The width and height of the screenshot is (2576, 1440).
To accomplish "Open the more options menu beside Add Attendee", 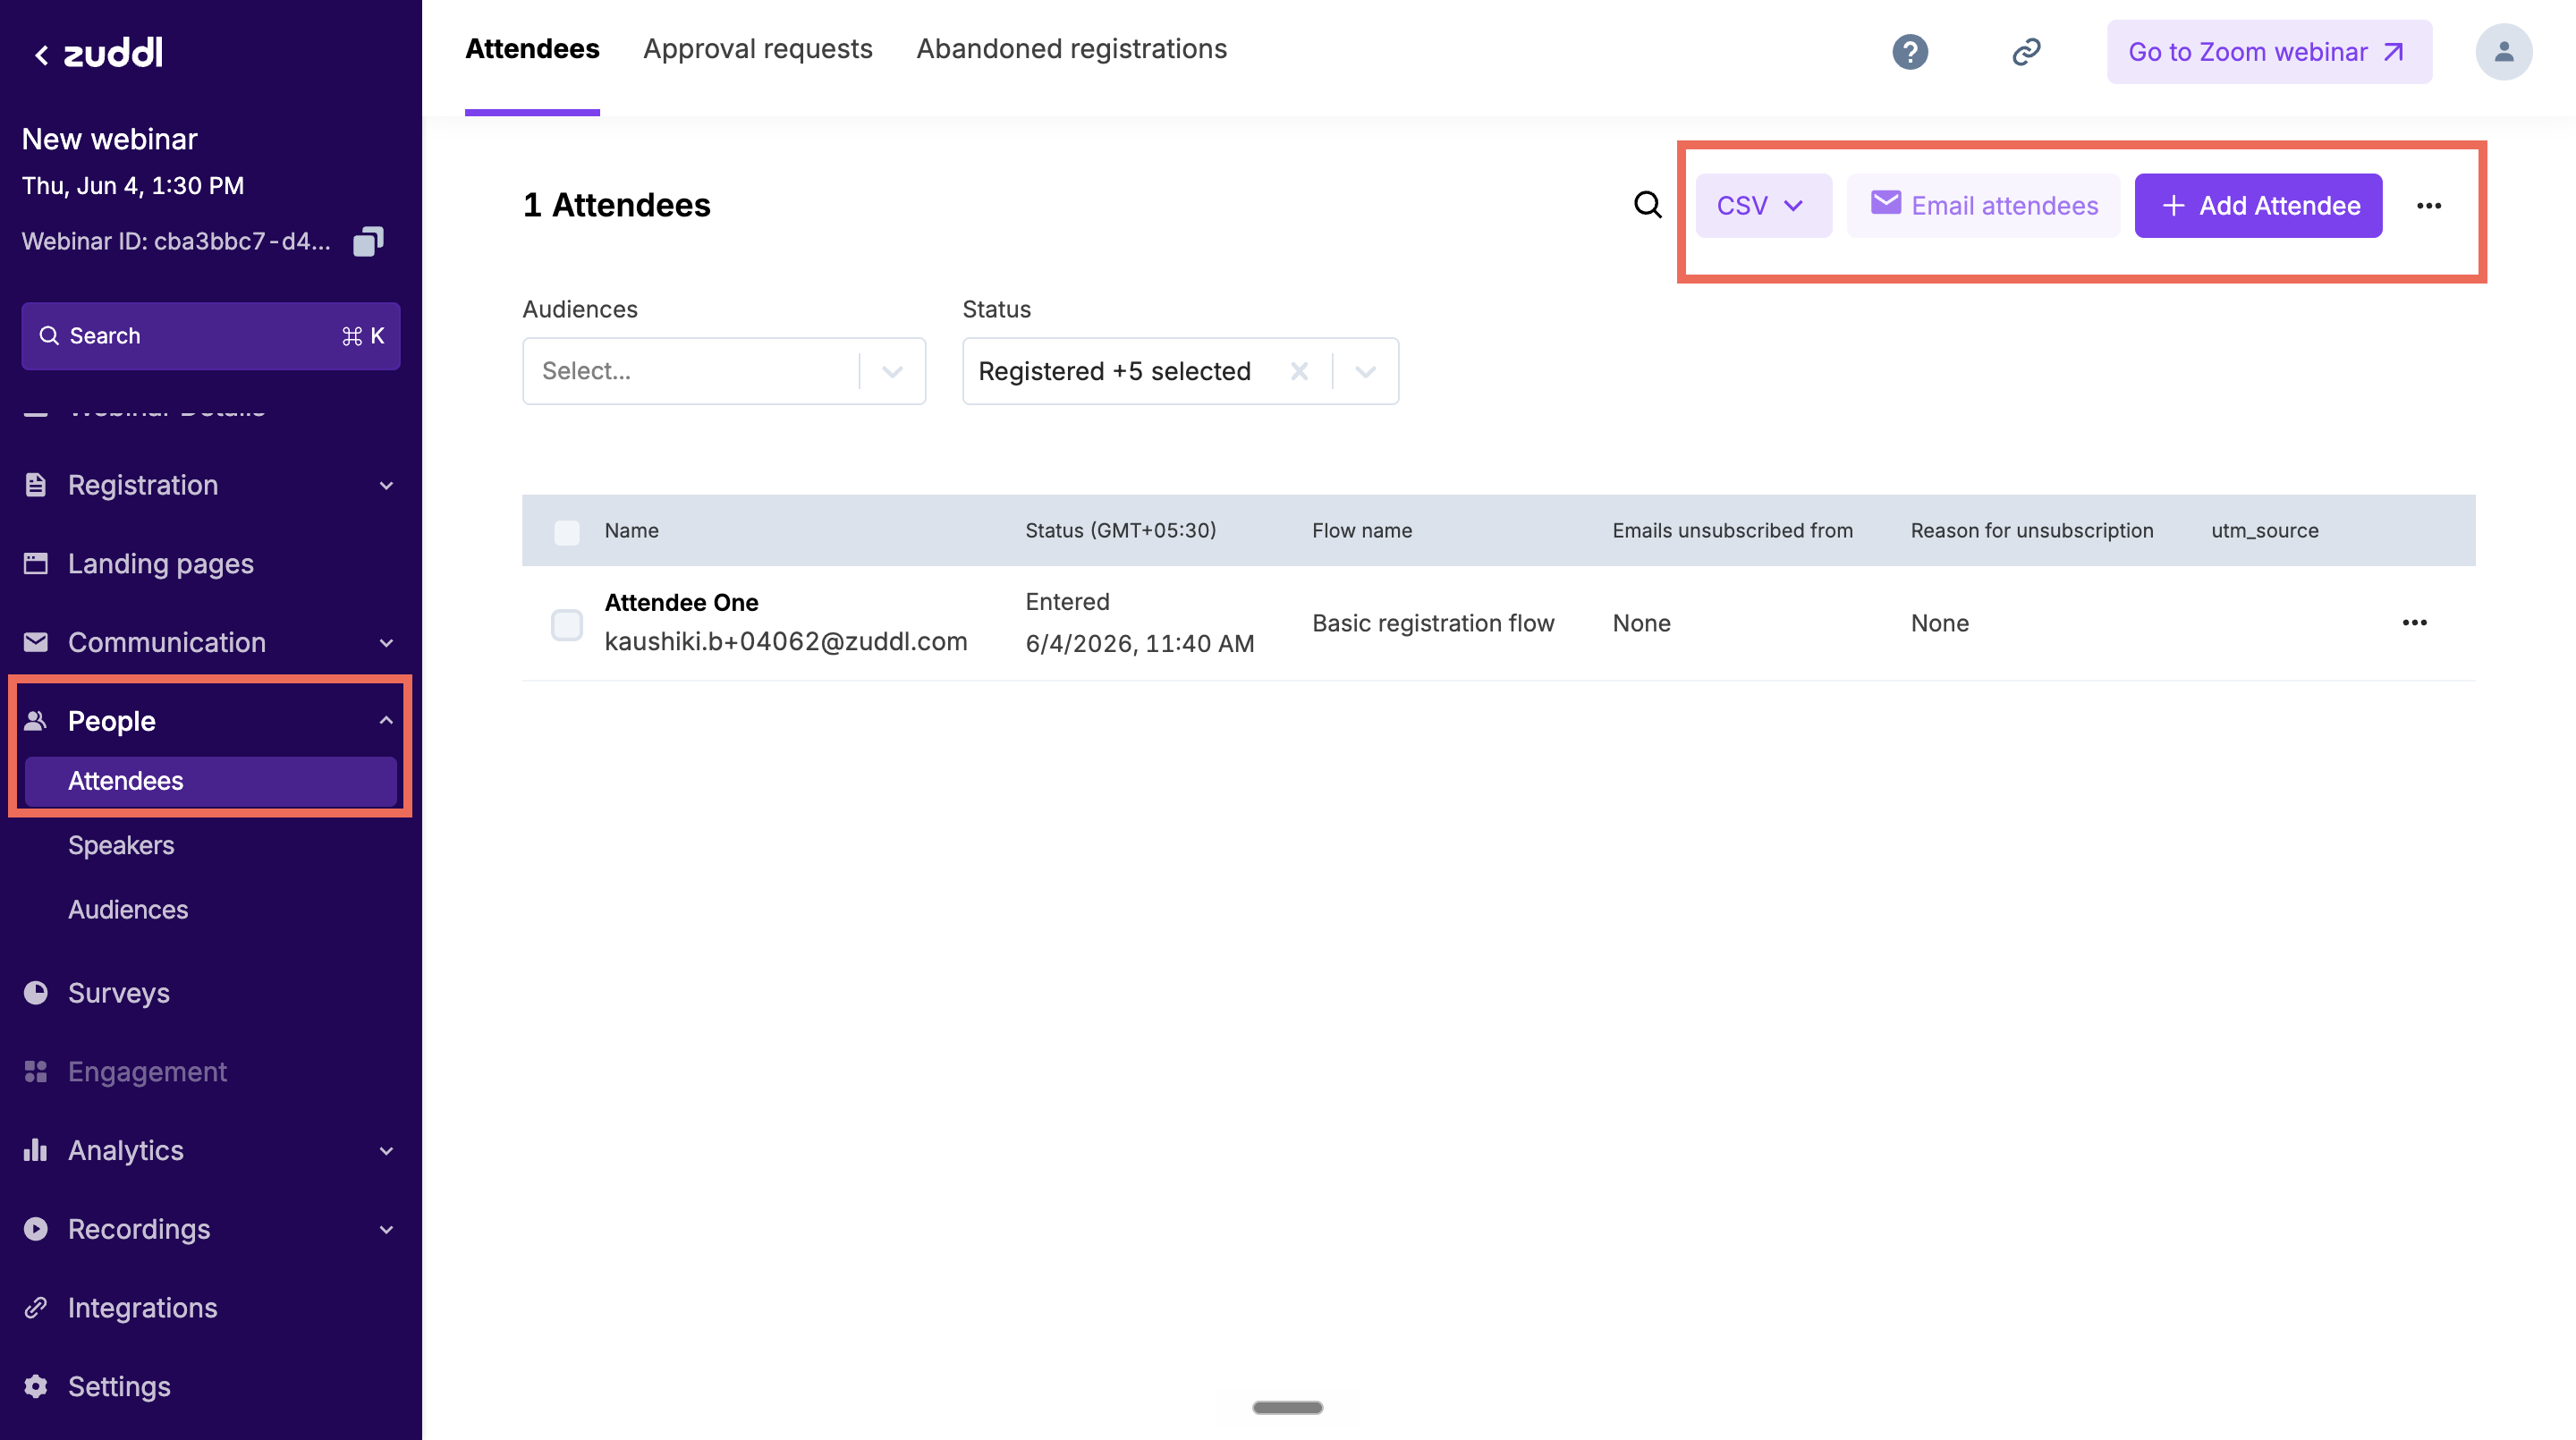I will pos(2429,206).
